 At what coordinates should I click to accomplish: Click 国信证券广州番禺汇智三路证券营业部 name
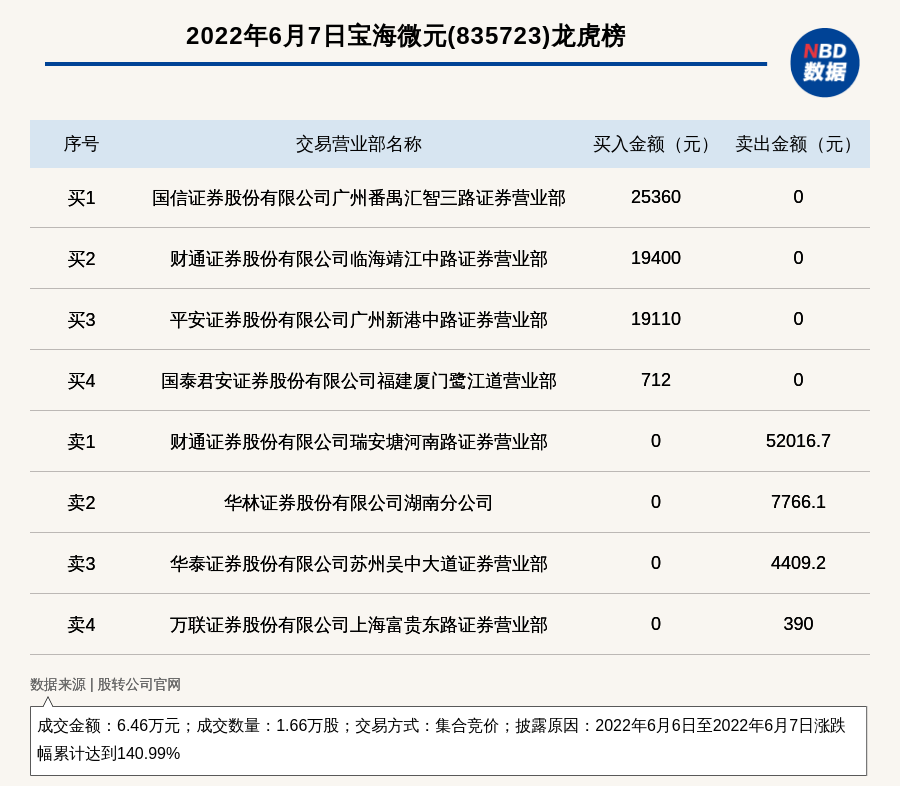click(359, 198)
